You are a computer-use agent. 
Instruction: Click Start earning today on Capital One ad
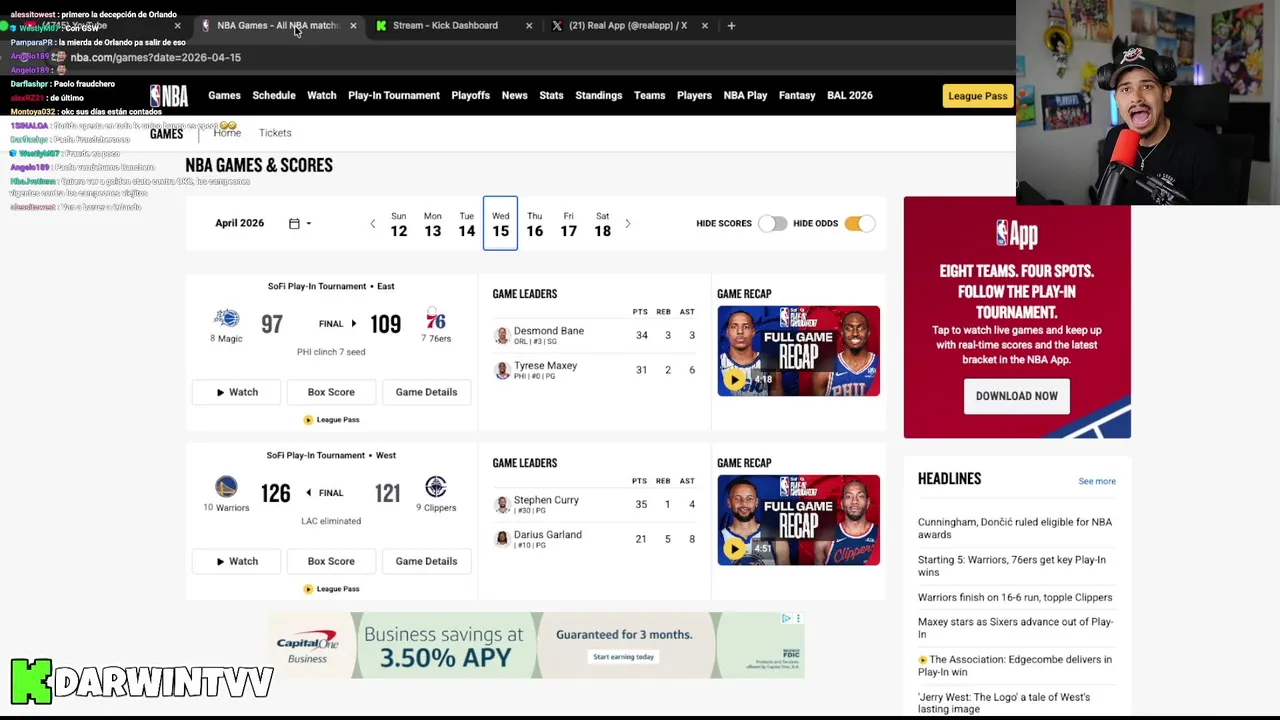coord(623,657)
